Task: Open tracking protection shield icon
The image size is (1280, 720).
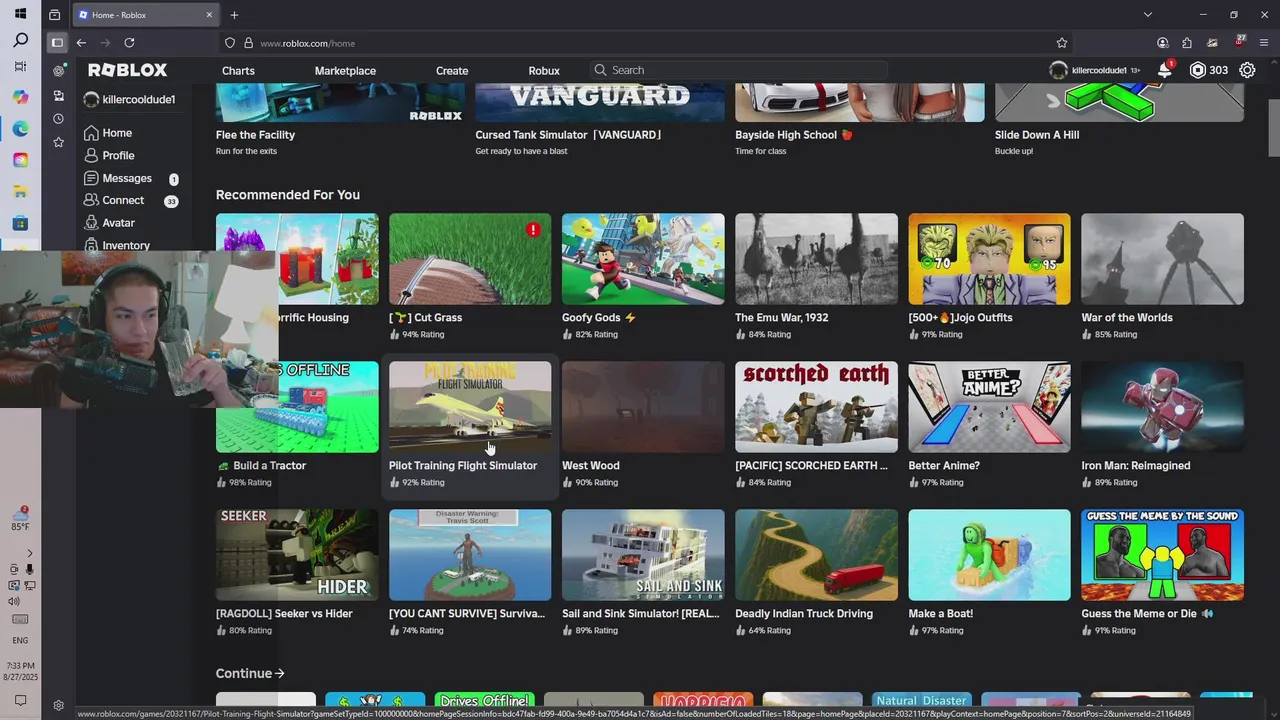Action: coord(230,43)
